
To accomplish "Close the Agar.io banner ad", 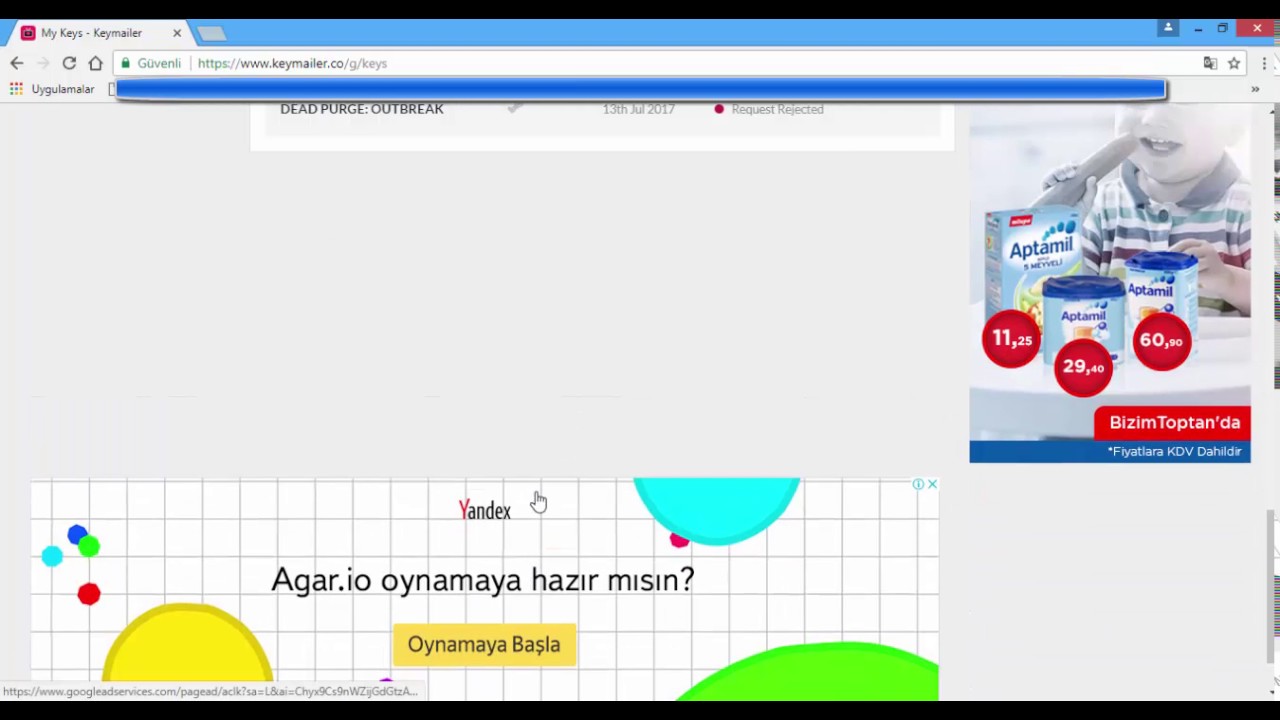I will pyautogui.click(x=932, y=484).
